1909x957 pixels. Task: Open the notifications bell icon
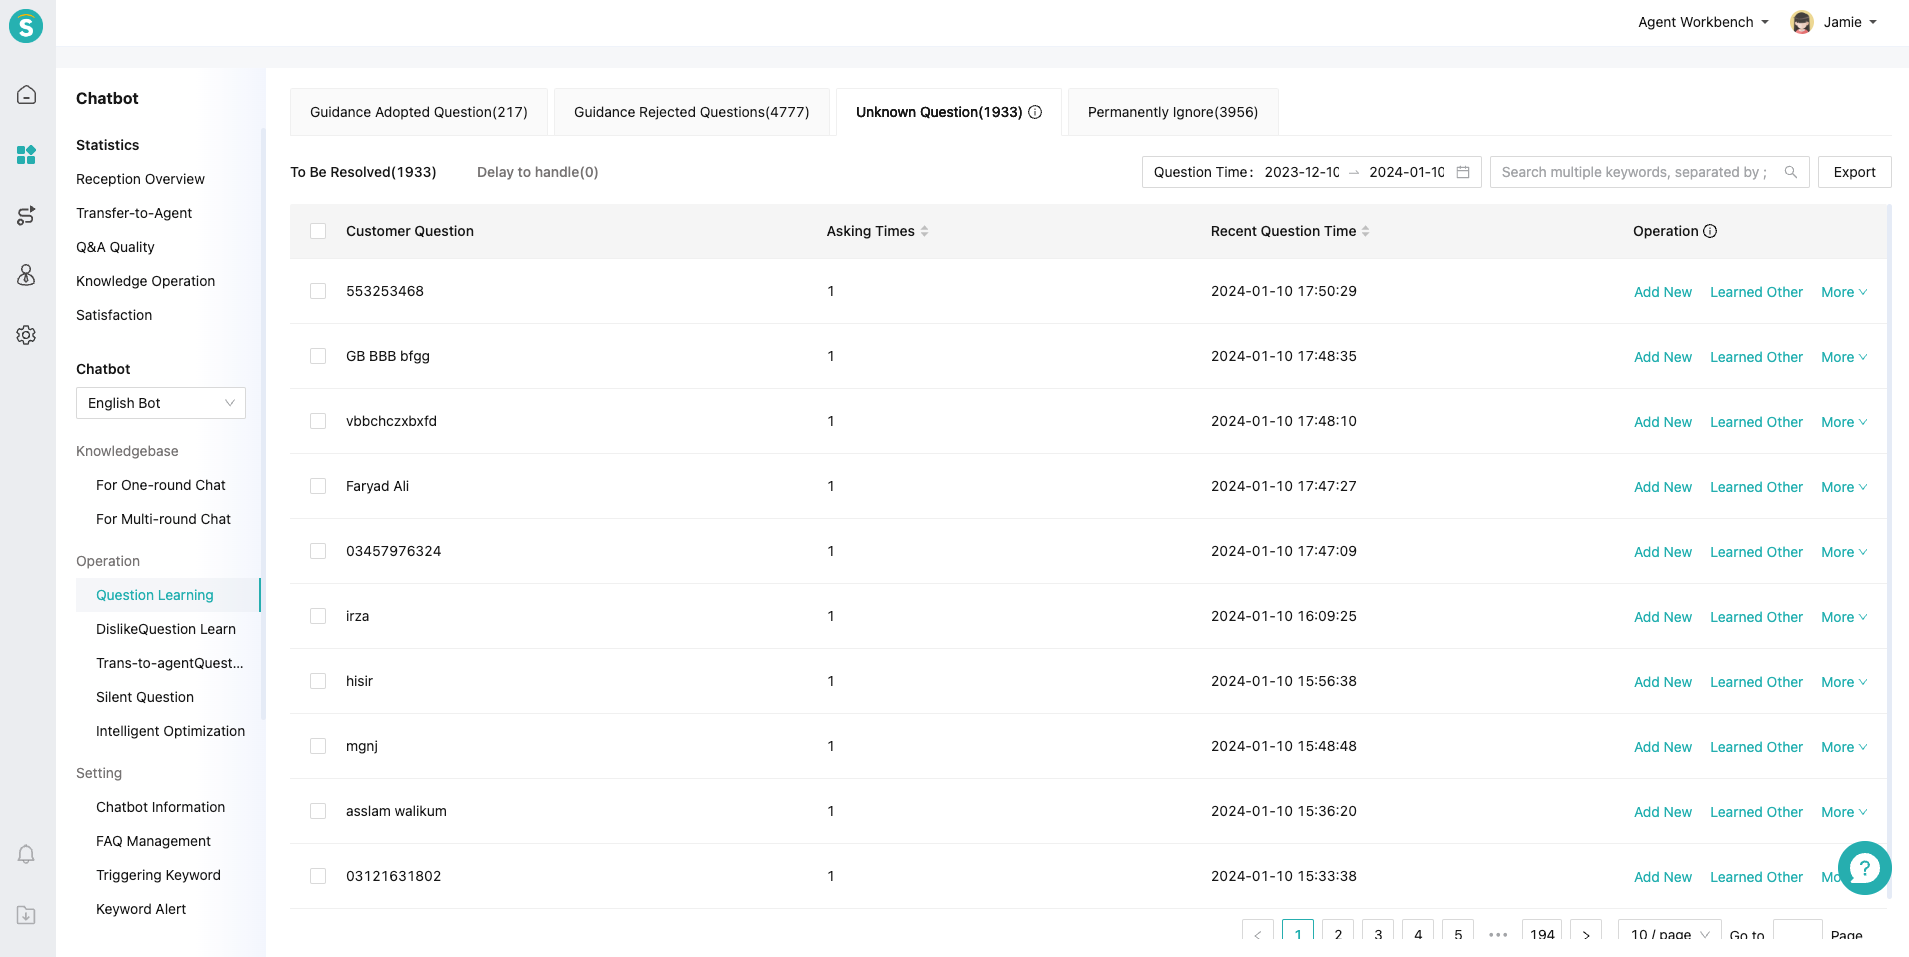point(27,854)
